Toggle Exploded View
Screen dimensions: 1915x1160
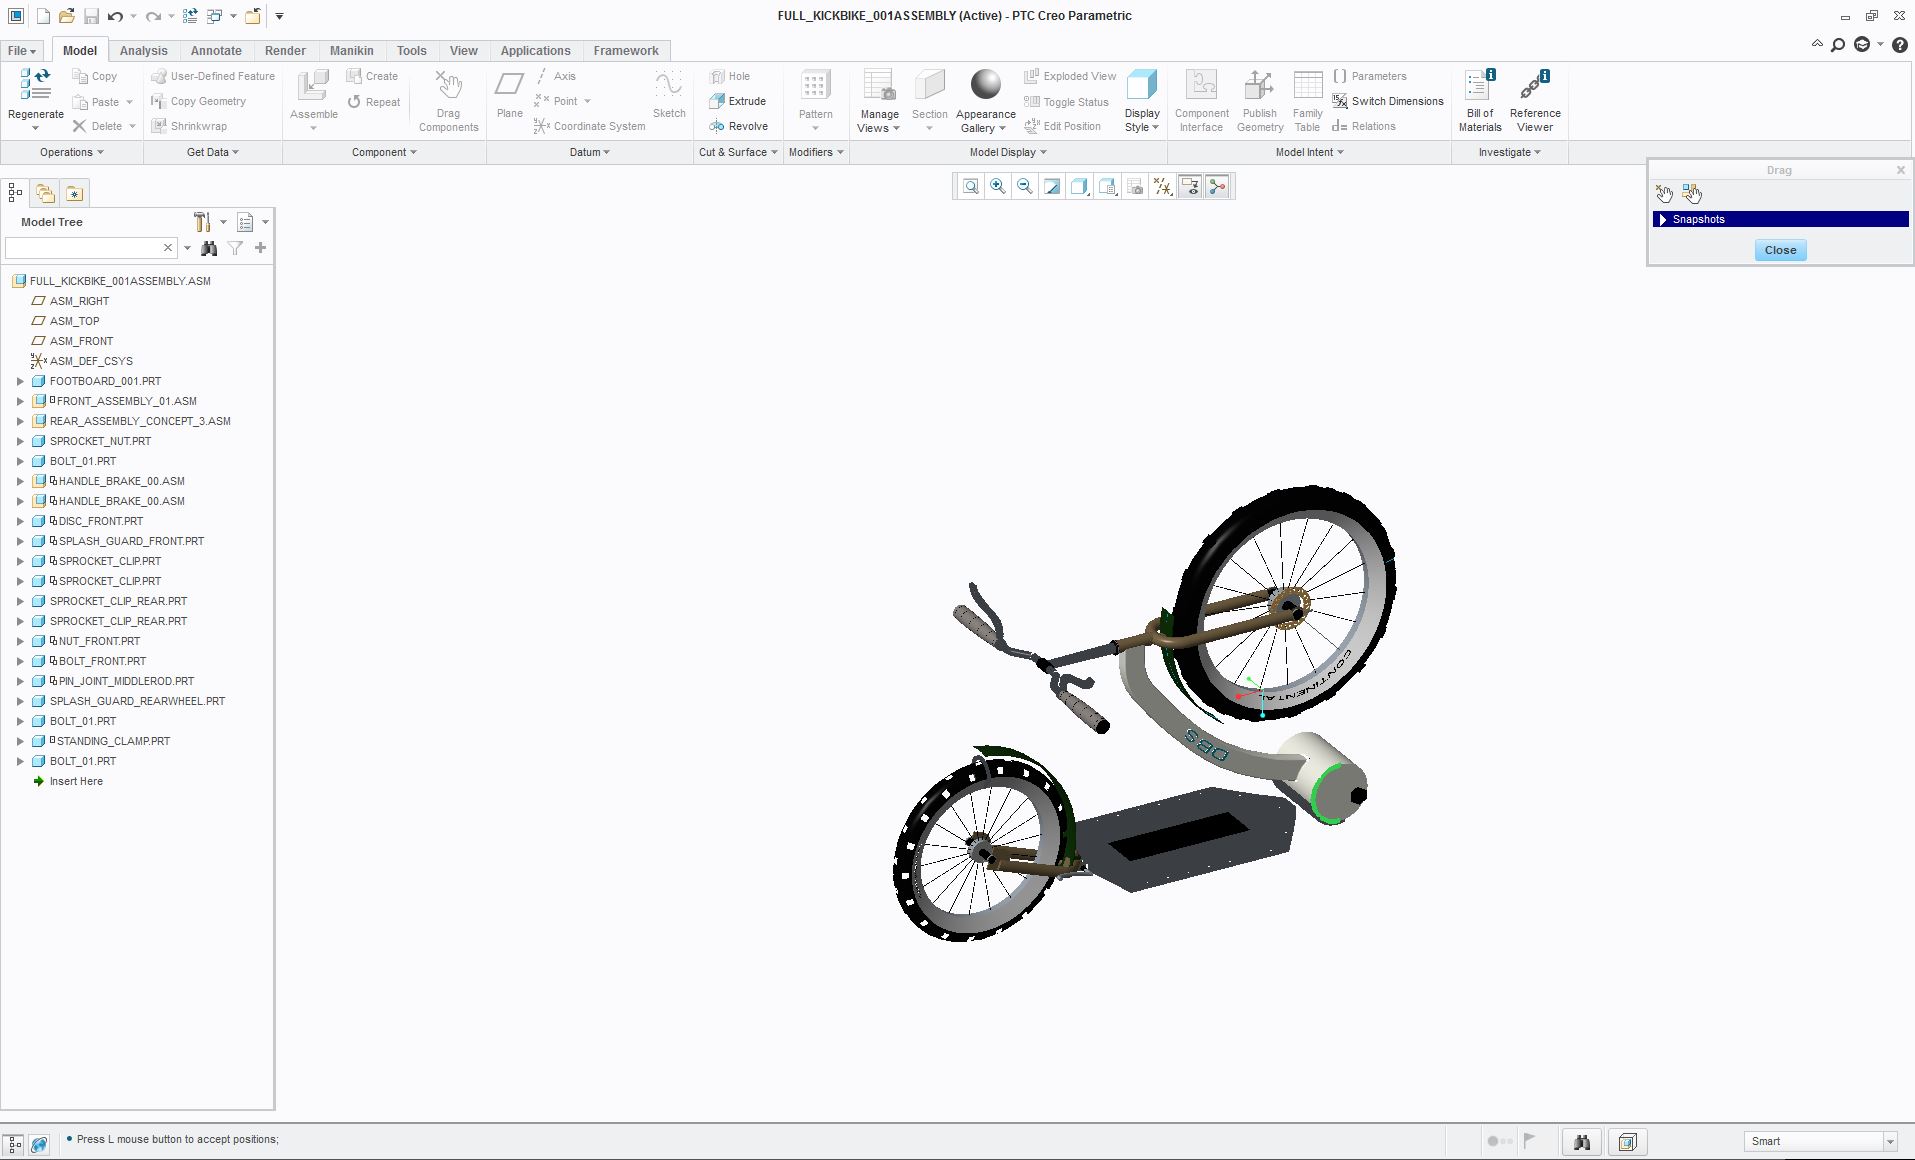[1070, 76]
